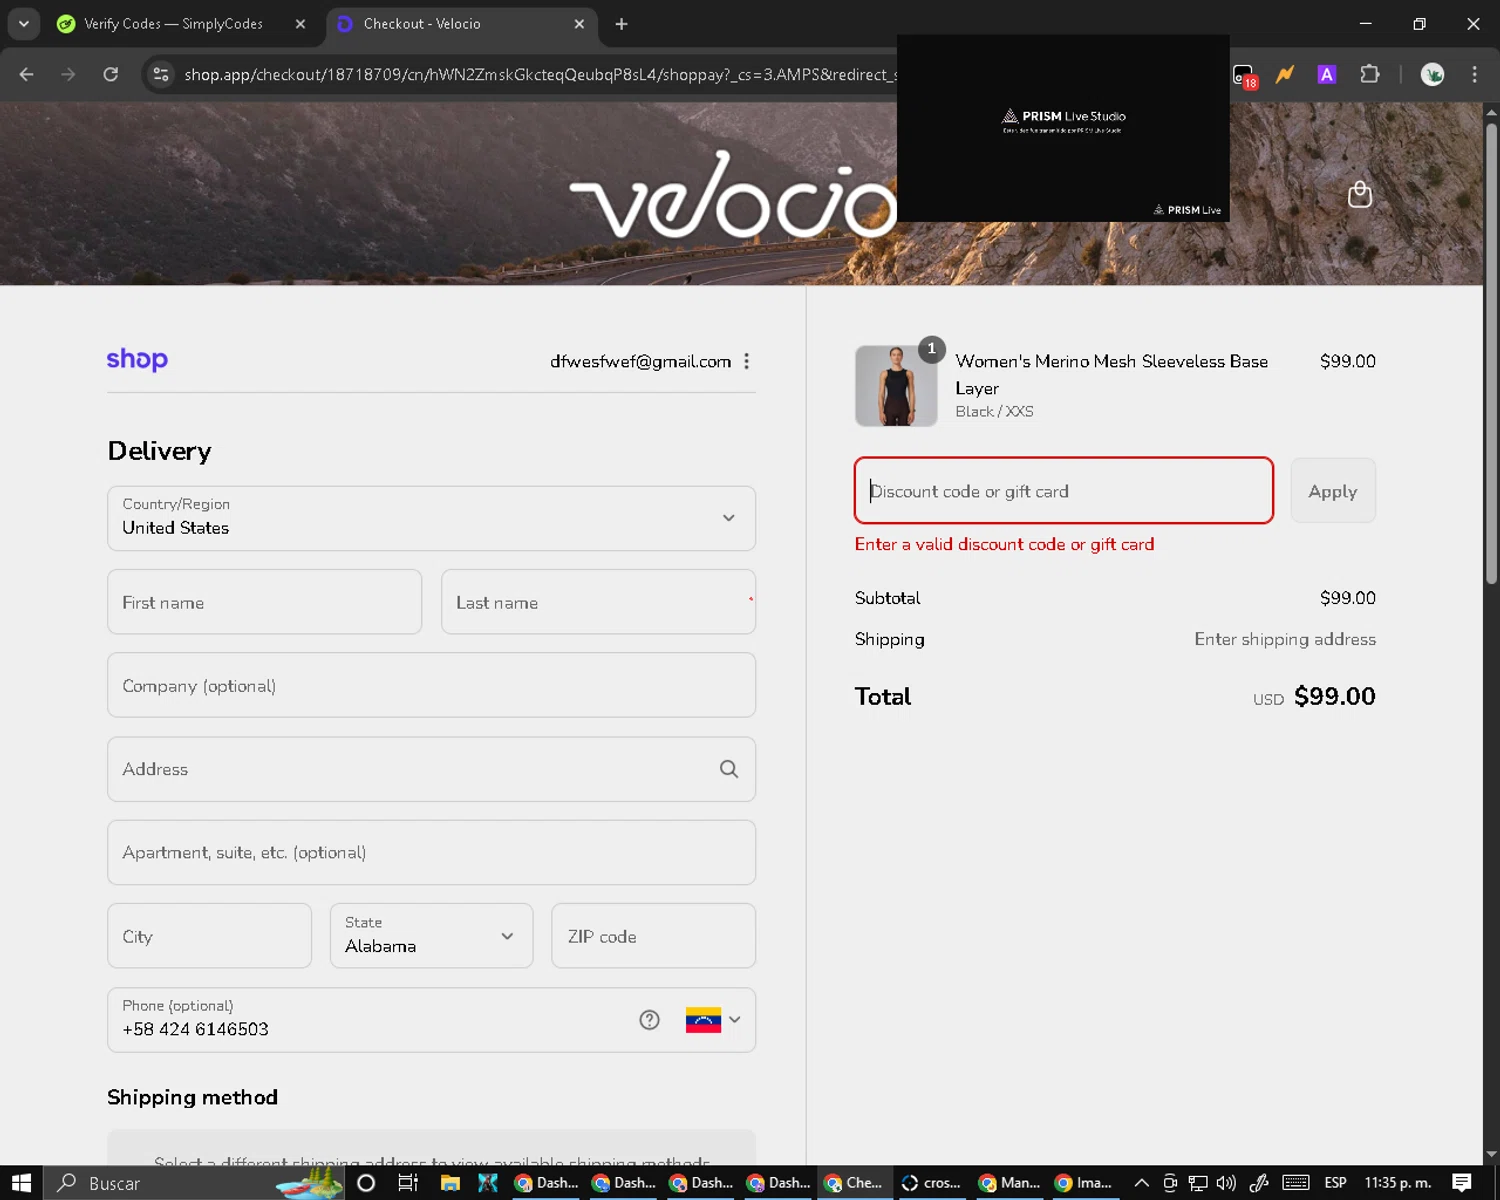The image size is (1500, 1200).
Task: Open extension with red 18 badge
Action: 1244,75
